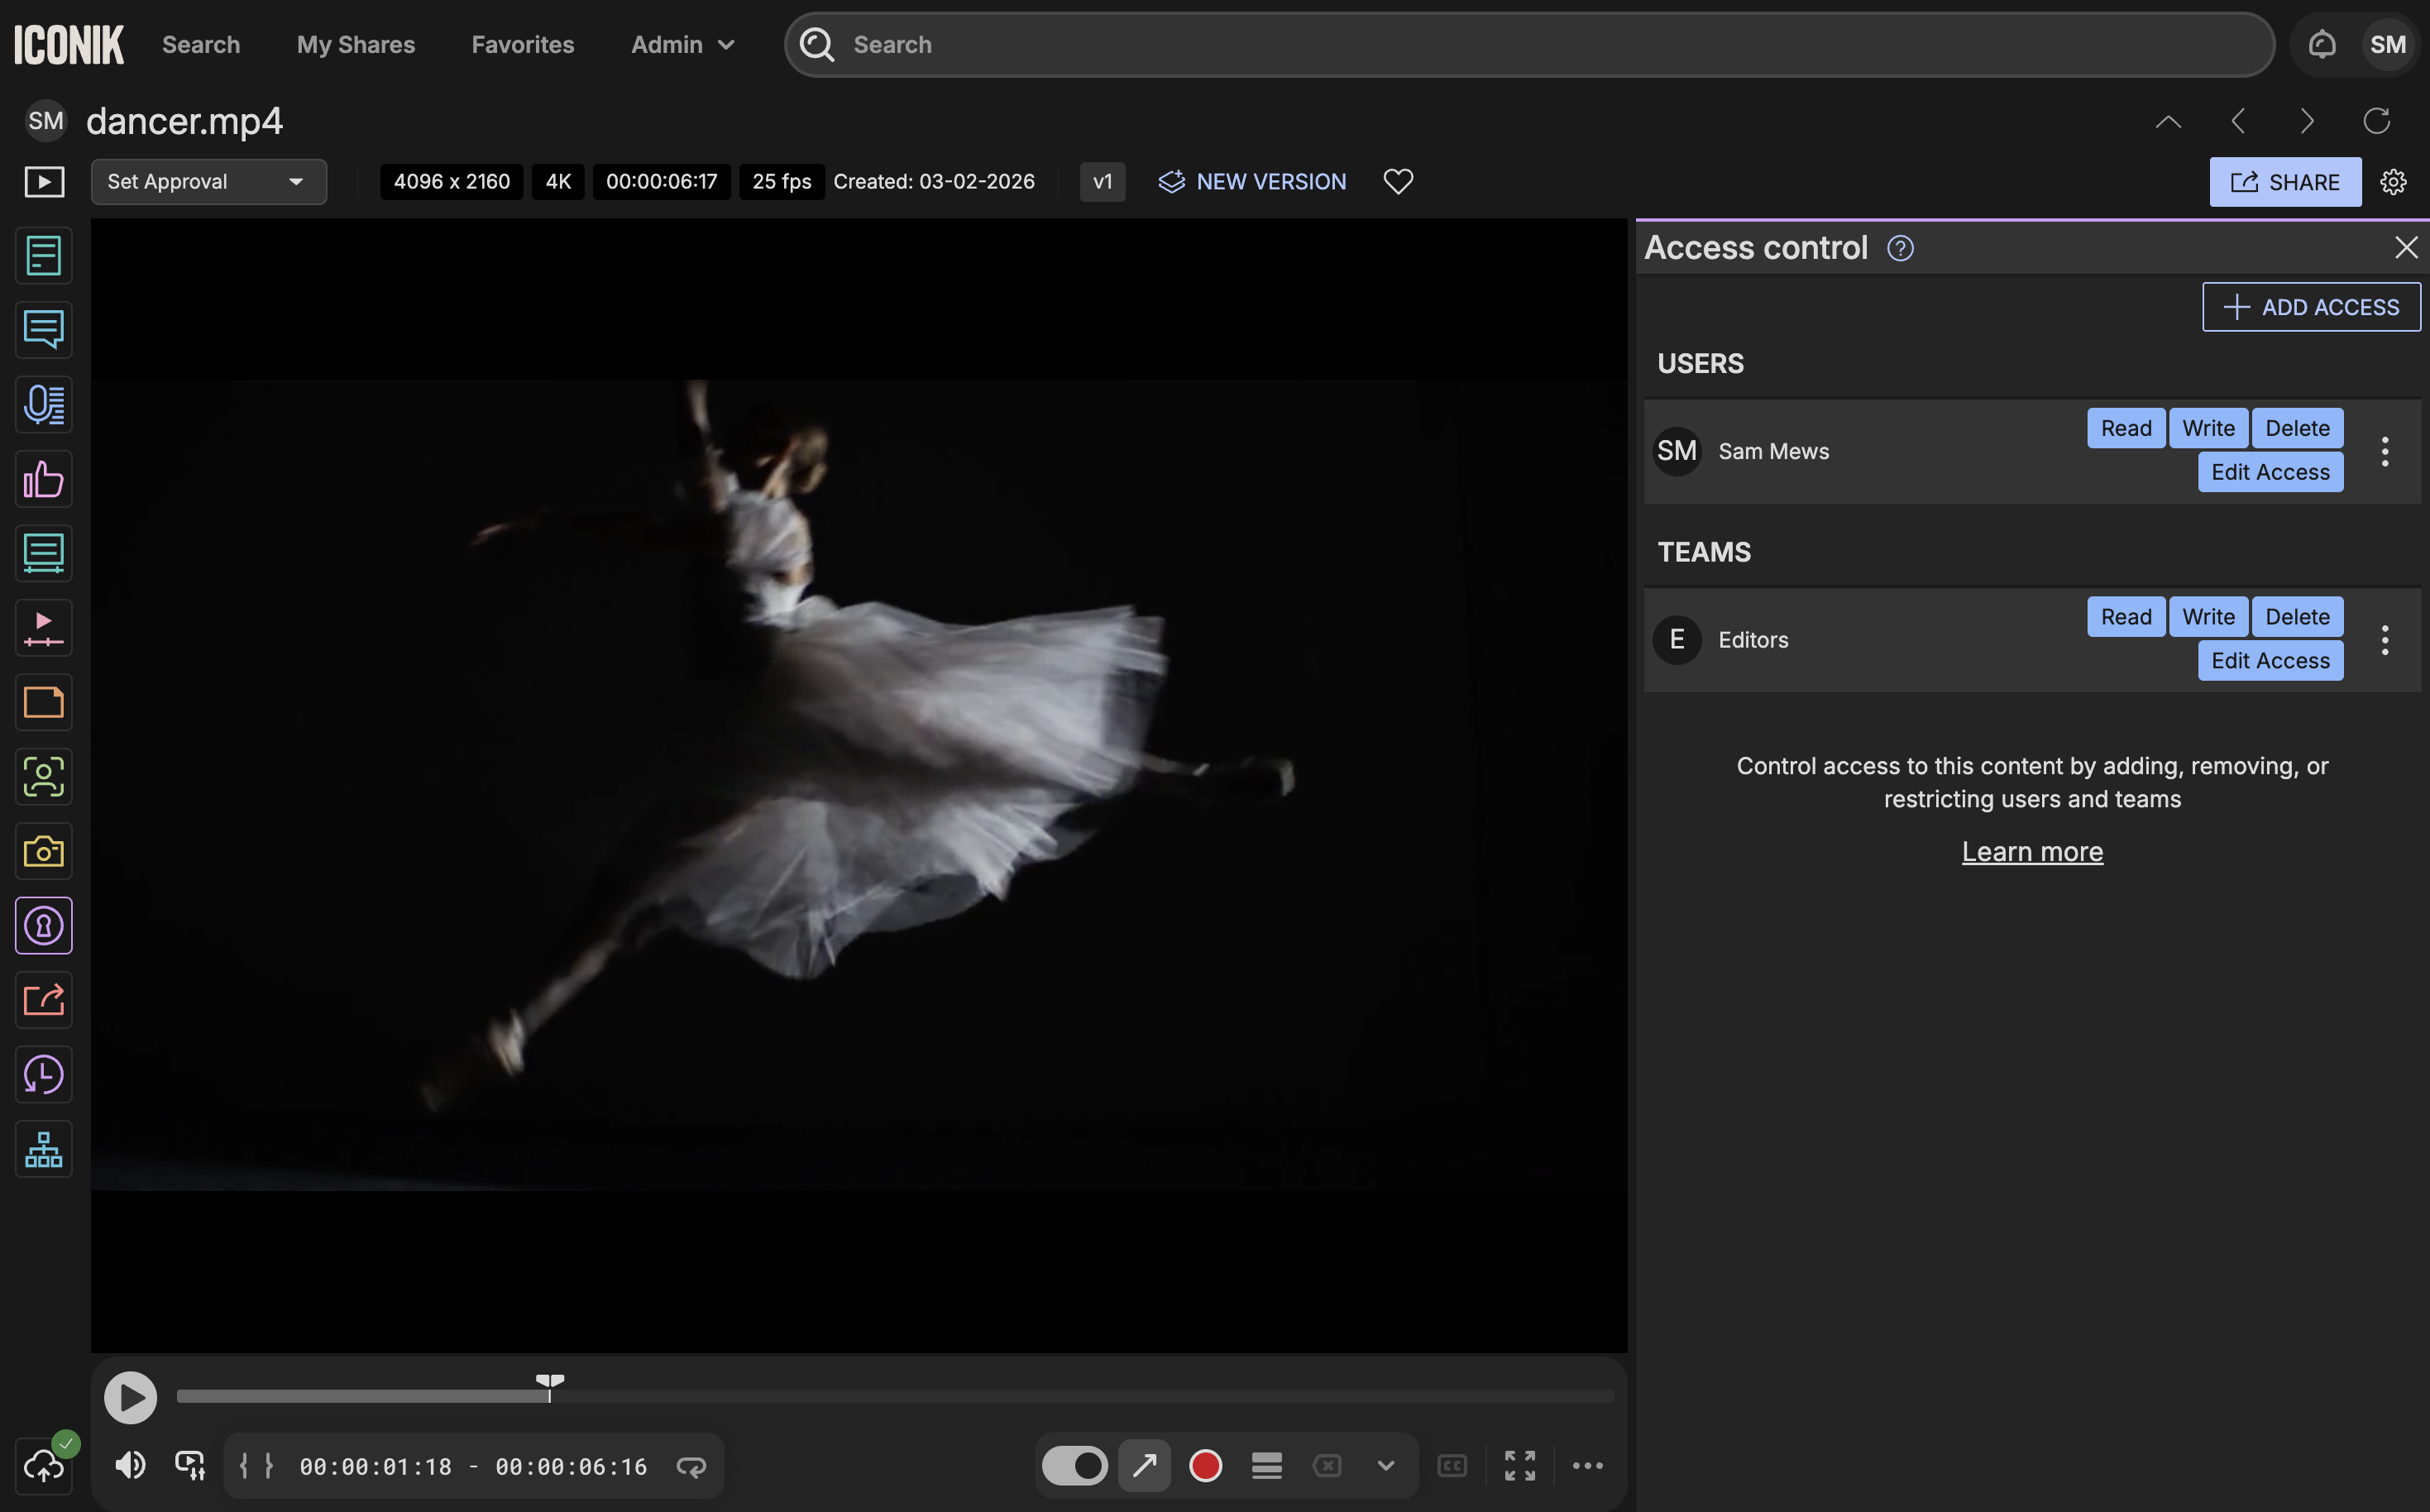Open the comments sidebar icon

(43, 330)
